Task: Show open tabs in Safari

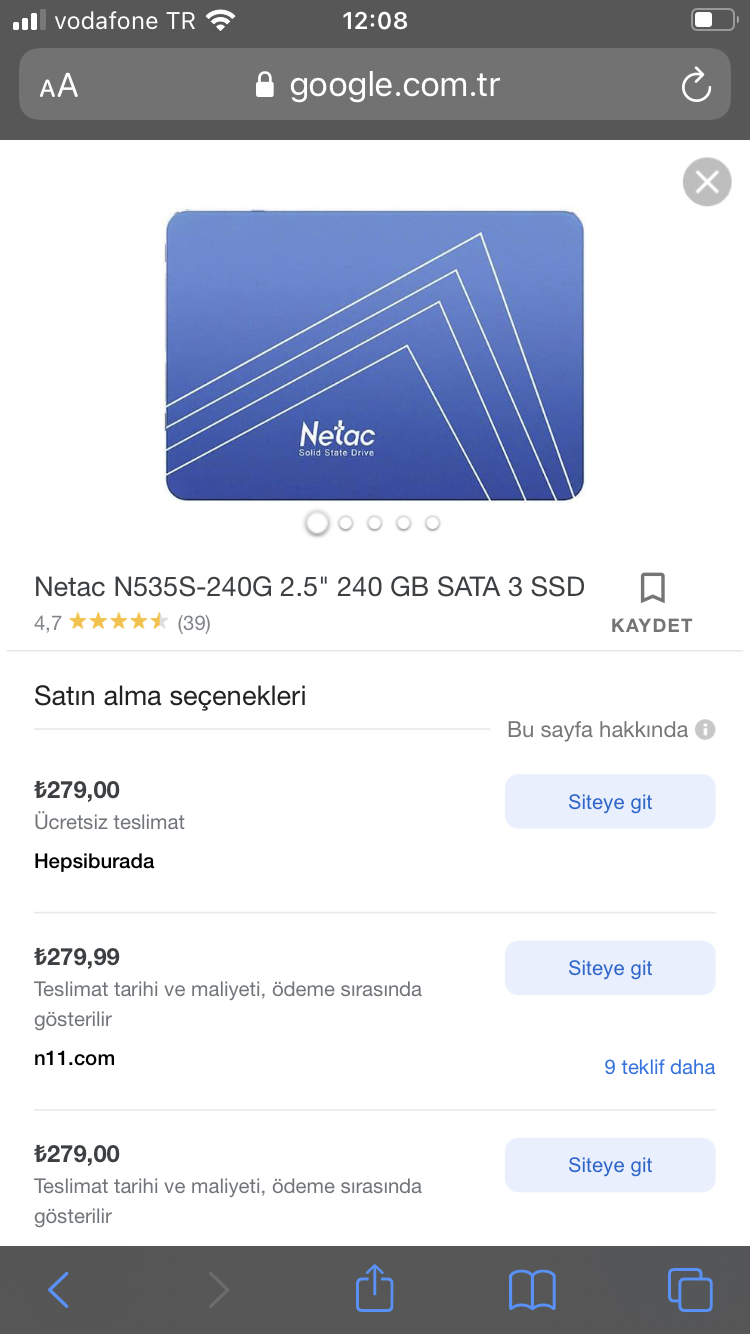Action: 689,1289
